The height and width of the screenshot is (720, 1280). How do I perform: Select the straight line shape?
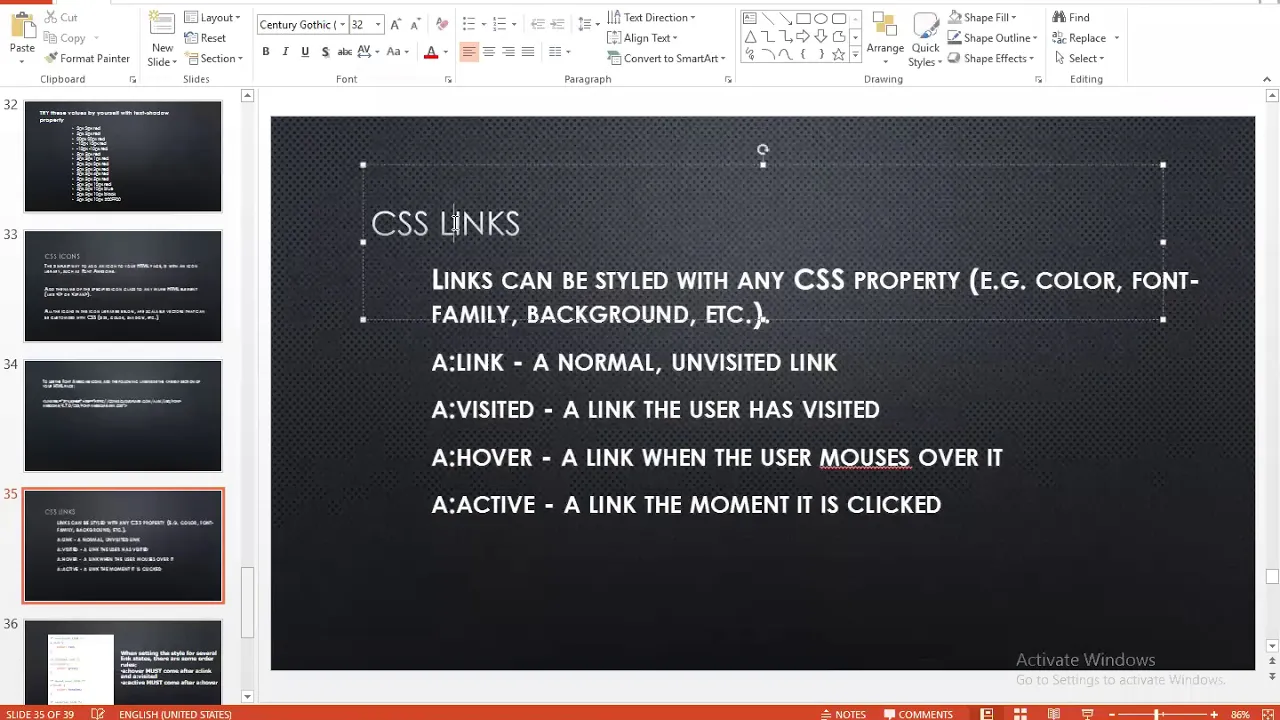click(767, 19)
